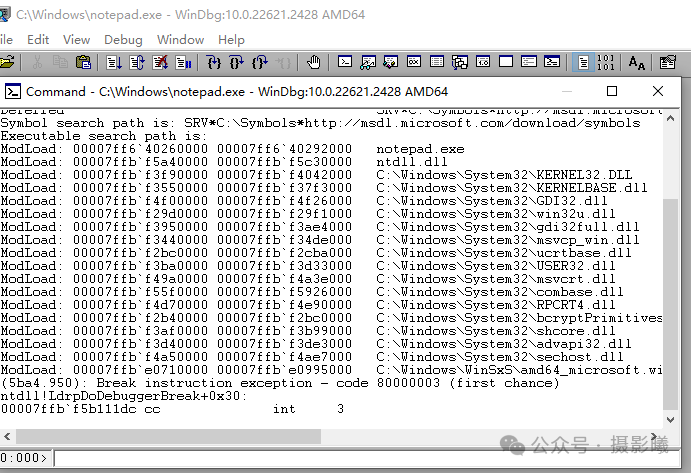Screen dimensions: 691x473
Task: Click the USER32.dll path text
Action: click(496, 266)
